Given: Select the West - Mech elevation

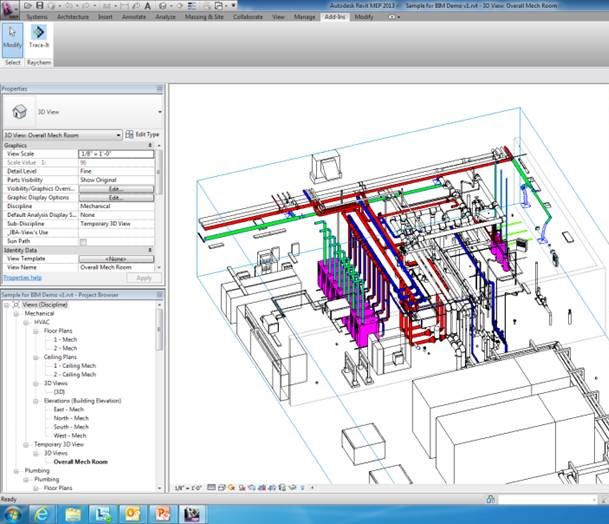Looking at the screenshot, I should tap(70, 436).
